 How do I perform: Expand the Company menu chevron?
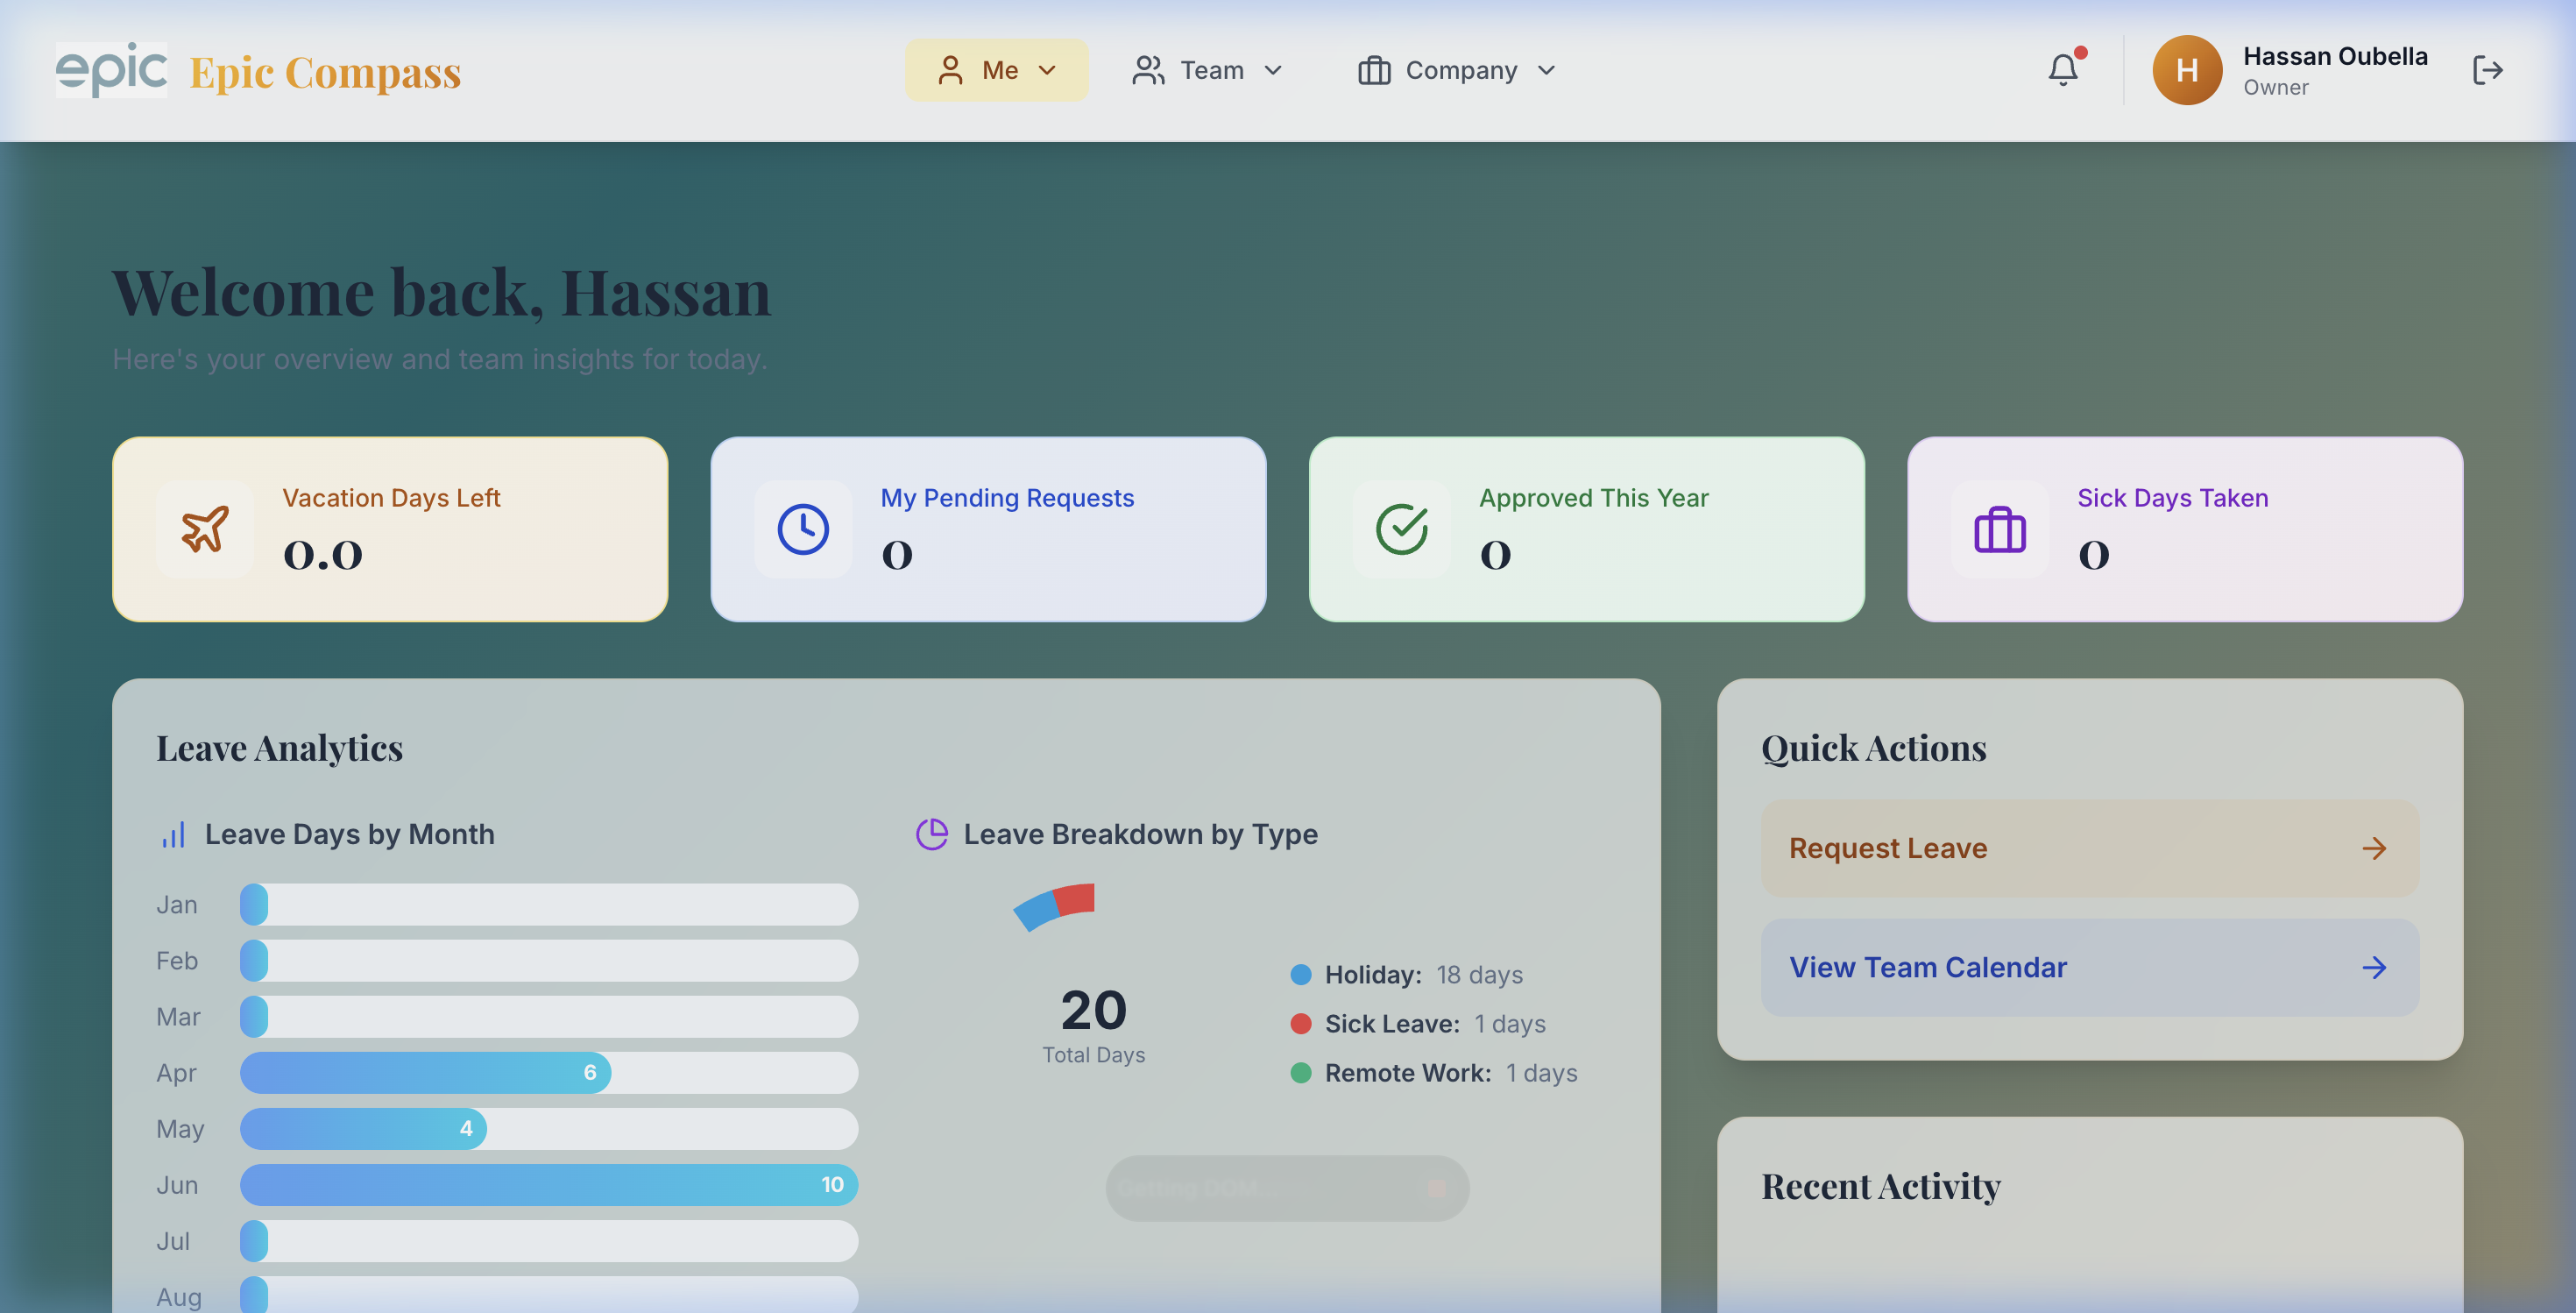(1546, 70)
